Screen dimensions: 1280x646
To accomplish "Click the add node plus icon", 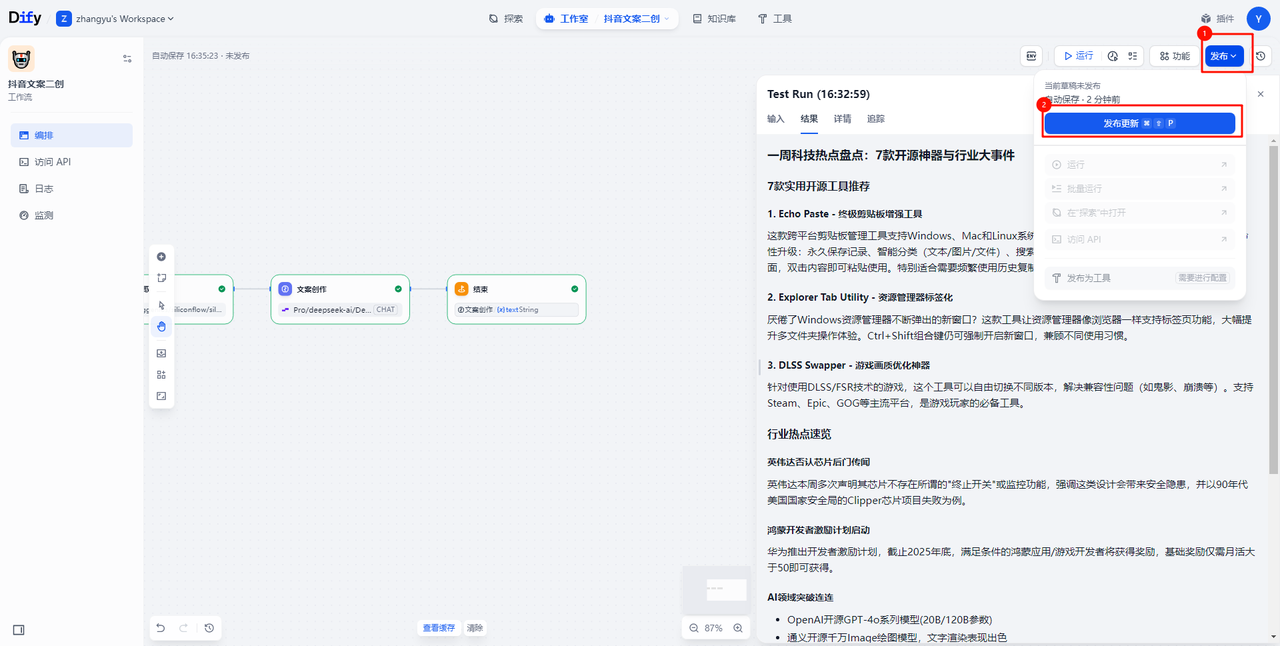I will click(161, 257).
